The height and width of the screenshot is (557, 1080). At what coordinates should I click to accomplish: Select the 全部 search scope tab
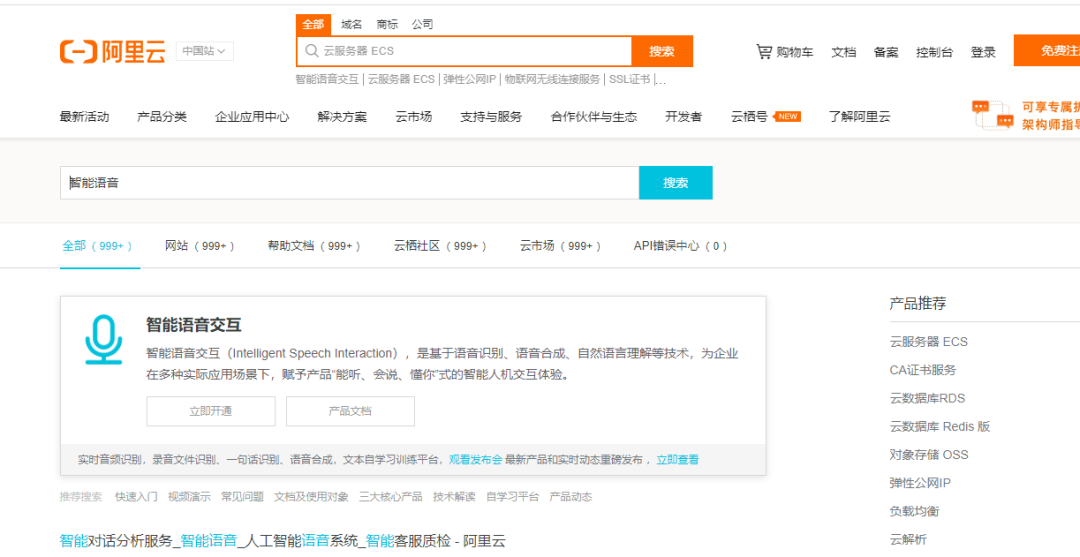pyautogui.click(x=313, y=25)
